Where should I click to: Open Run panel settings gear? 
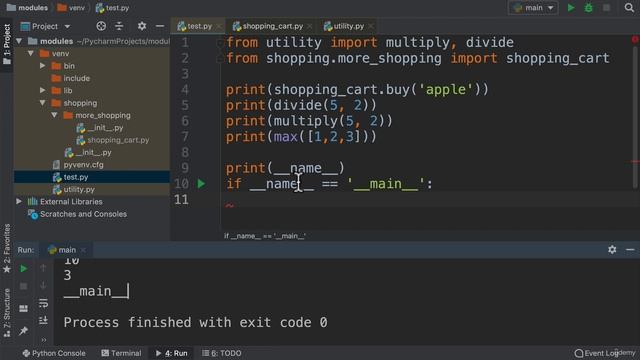(x=612, y=249)
